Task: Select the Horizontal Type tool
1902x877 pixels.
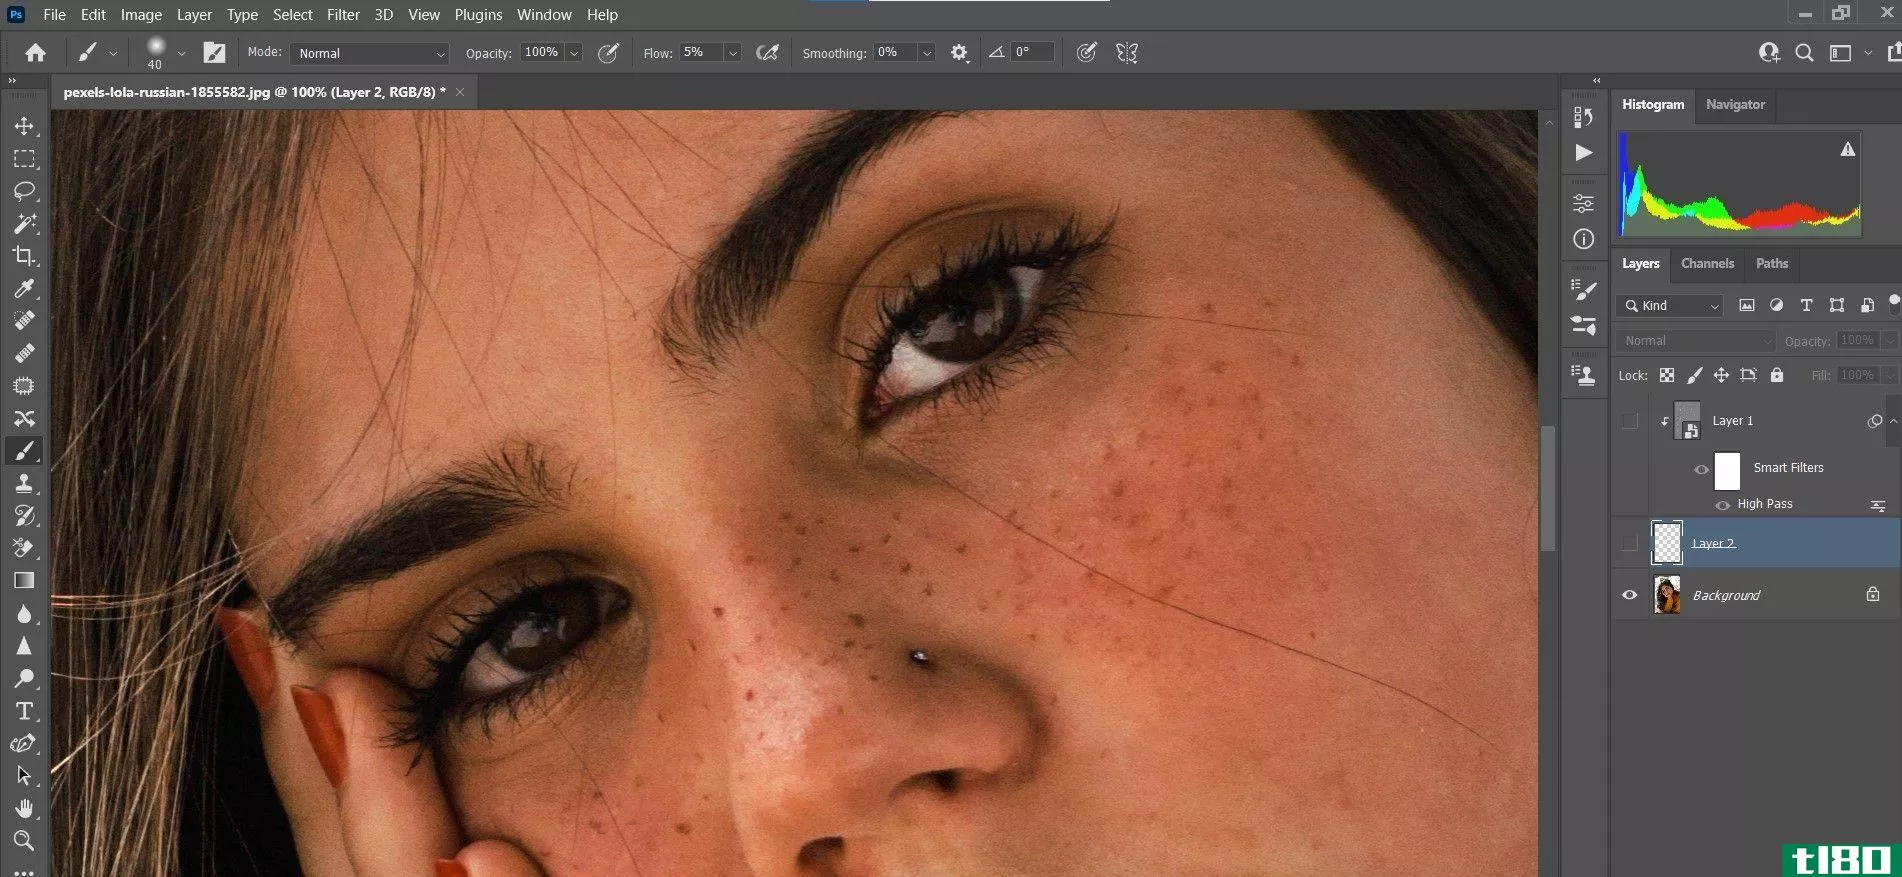Action: [24, 711]
